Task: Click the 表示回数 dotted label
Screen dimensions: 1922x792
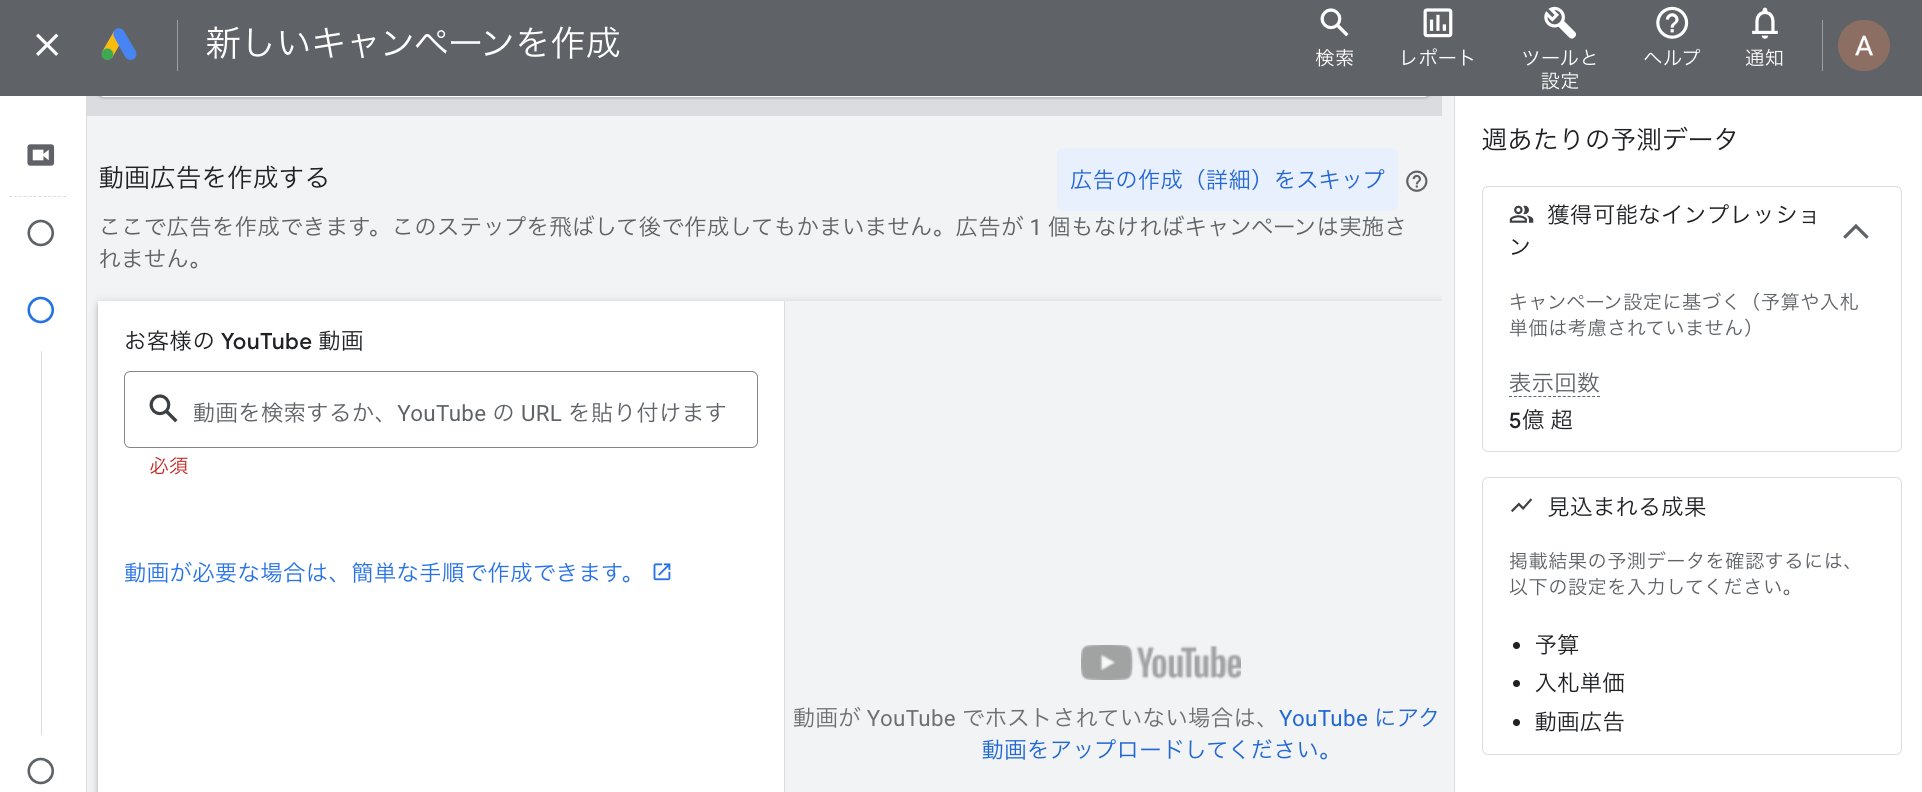Action: pos(1554,383)
